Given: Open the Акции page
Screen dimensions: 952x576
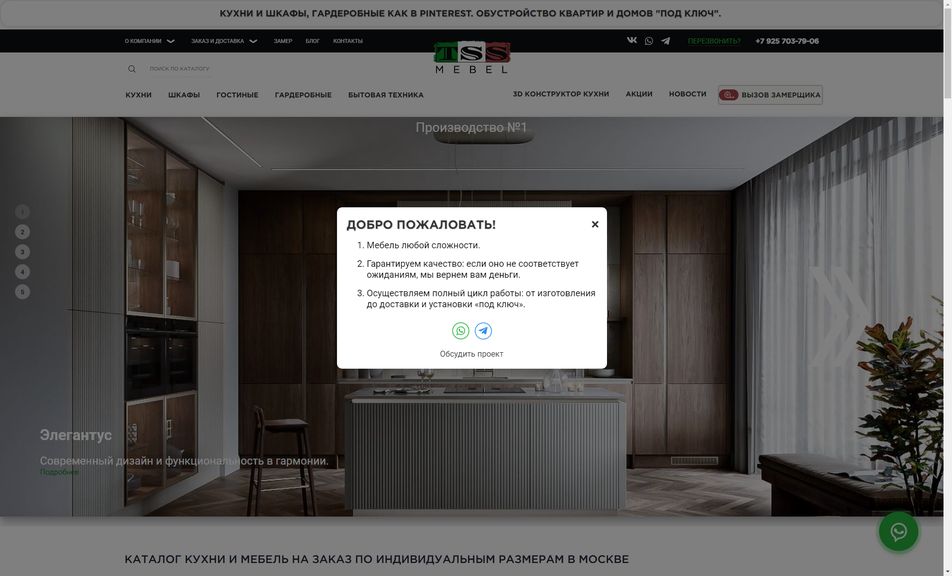Looking at the screenshot, I should click(x=639, y=94).
